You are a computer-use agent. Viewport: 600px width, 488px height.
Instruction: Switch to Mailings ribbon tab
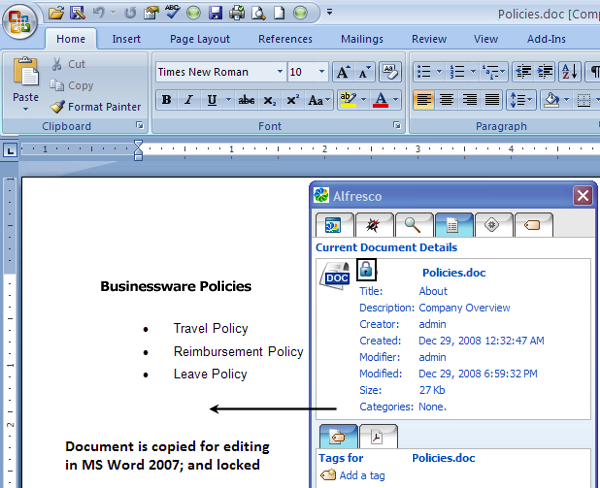coord(362,39)
